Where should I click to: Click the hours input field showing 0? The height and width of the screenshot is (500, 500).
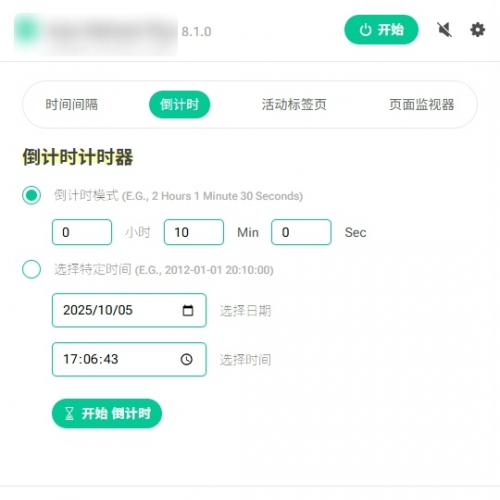(82, 232)
